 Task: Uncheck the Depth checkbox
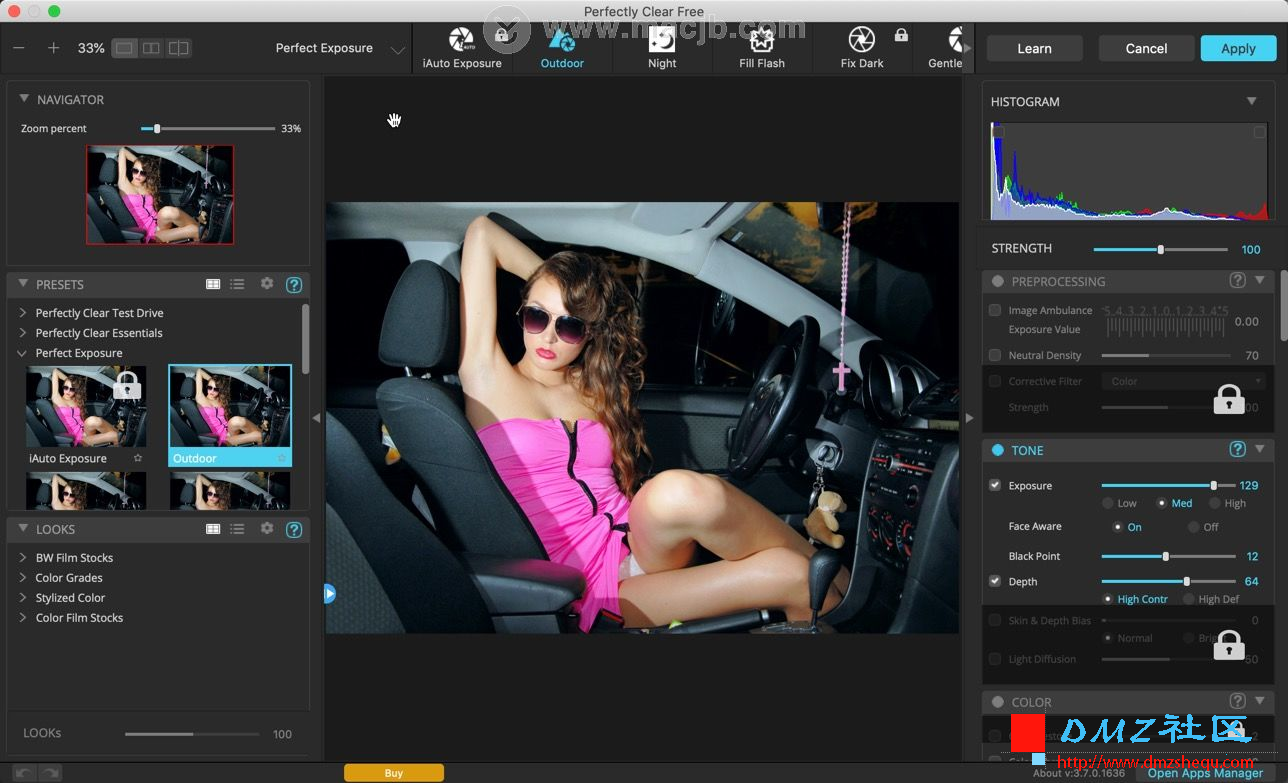995,581
